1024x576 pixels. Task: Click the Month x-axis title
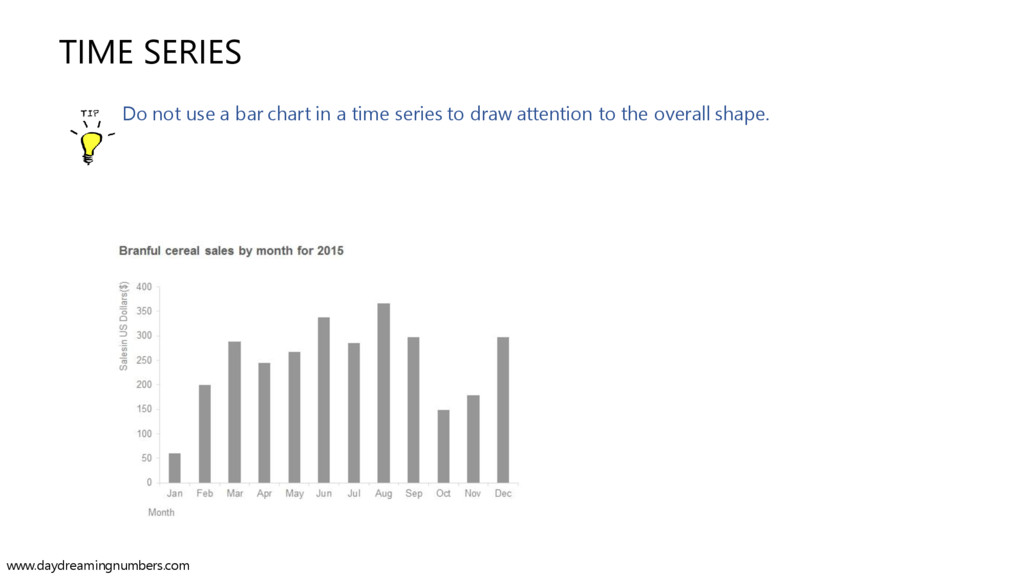pyautogui.click(x=161, y=513)
